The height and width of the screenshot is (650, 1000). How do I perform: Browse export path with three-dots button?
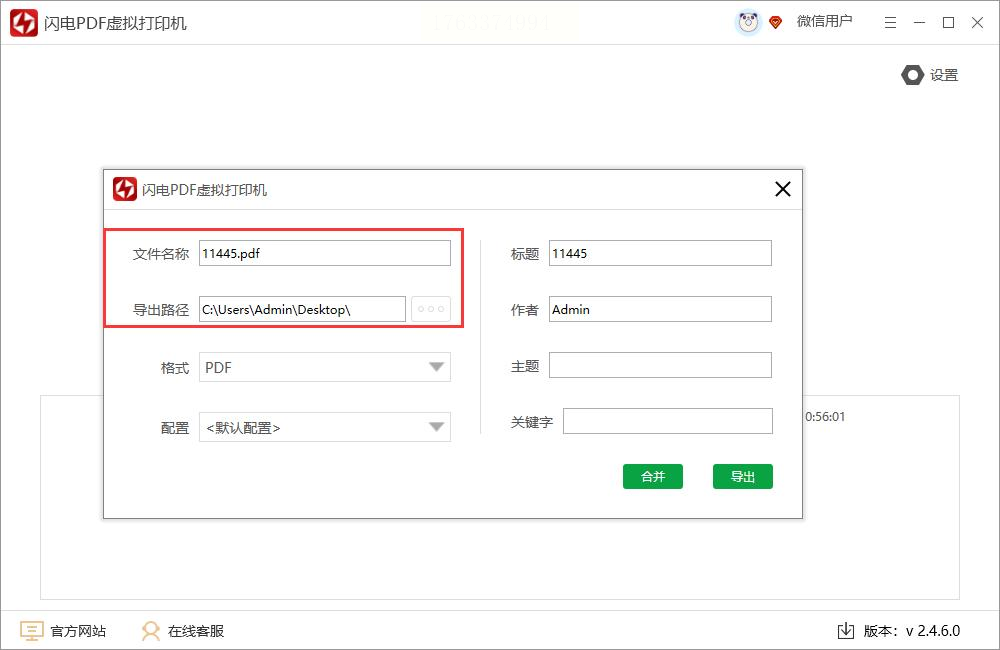431,309
